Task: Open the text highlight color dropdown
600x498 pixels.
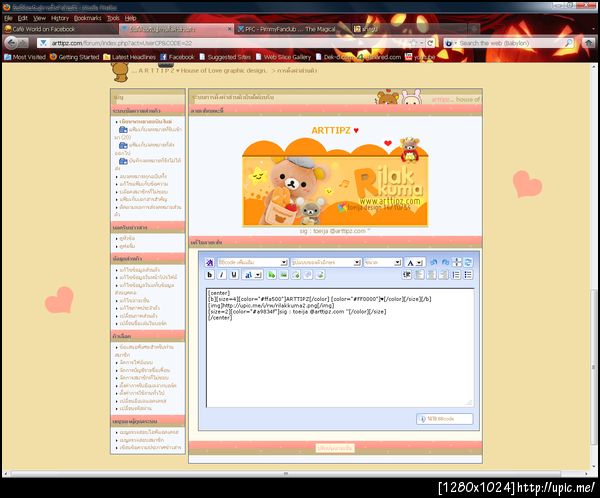Action: click(252, 275)
